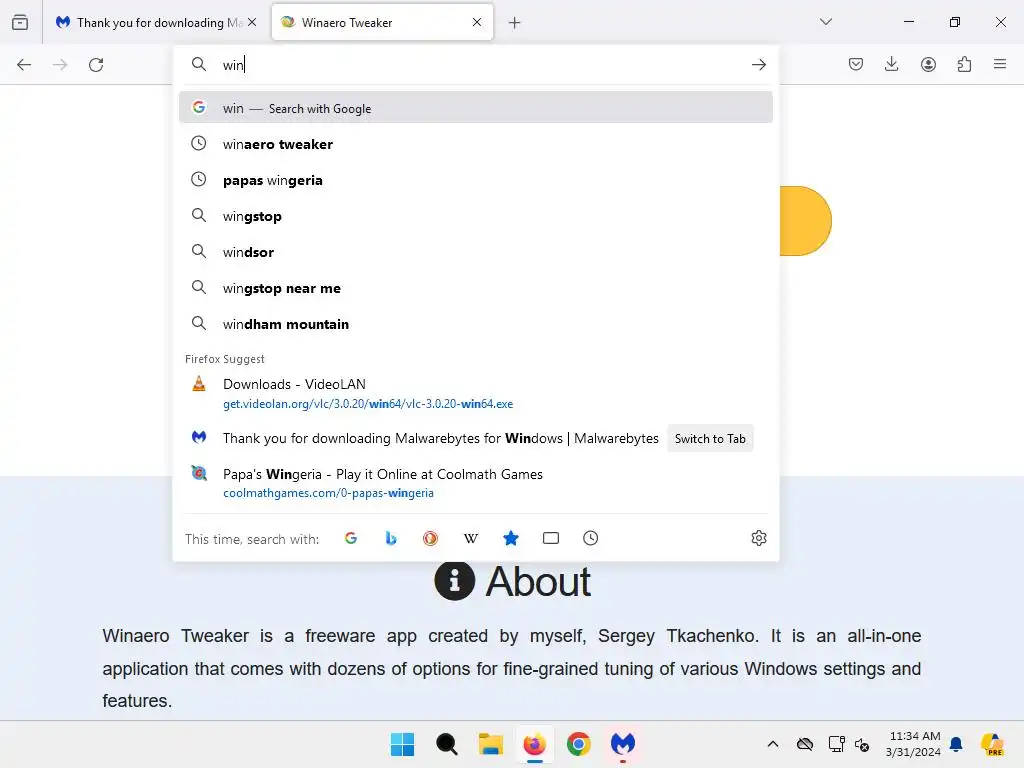Click the Switch to Tab button
Viewport: 1024px width, 768px height.
tap(710, 439)
